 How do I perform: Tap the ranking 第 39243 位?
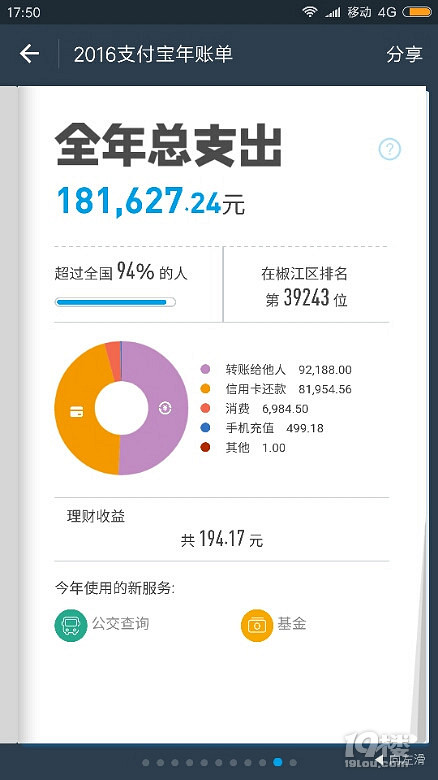click(x=306, y=298)
